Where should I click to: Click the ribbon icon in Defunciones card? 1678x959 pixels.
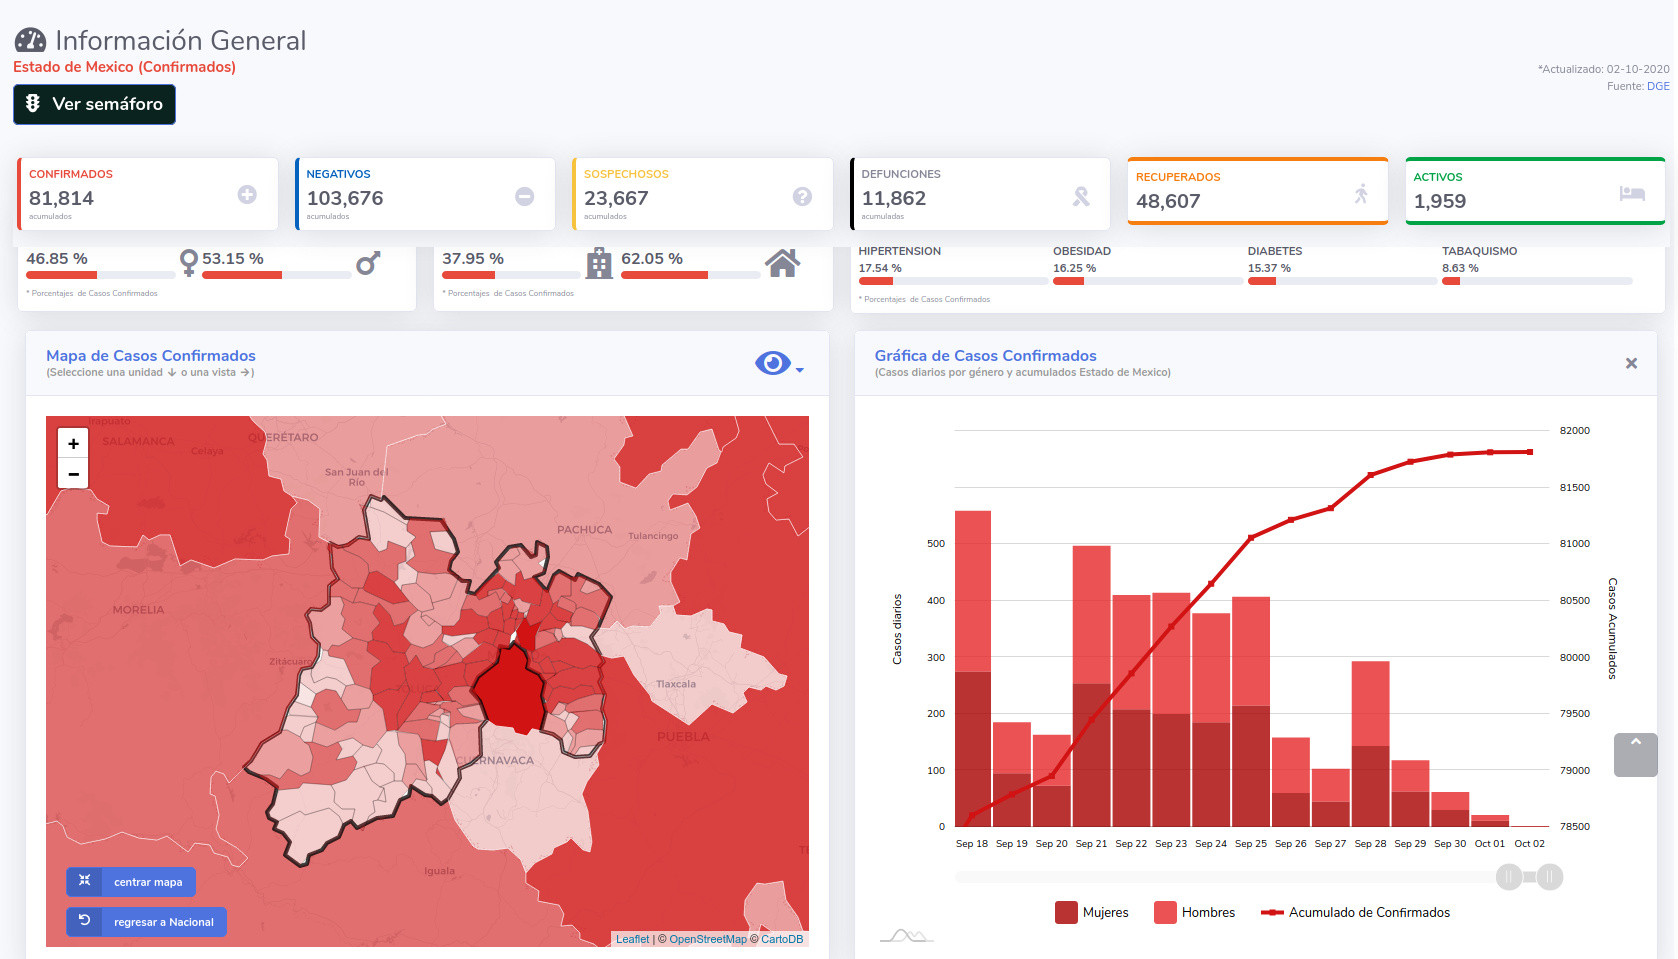click(x=1081, y=197)
